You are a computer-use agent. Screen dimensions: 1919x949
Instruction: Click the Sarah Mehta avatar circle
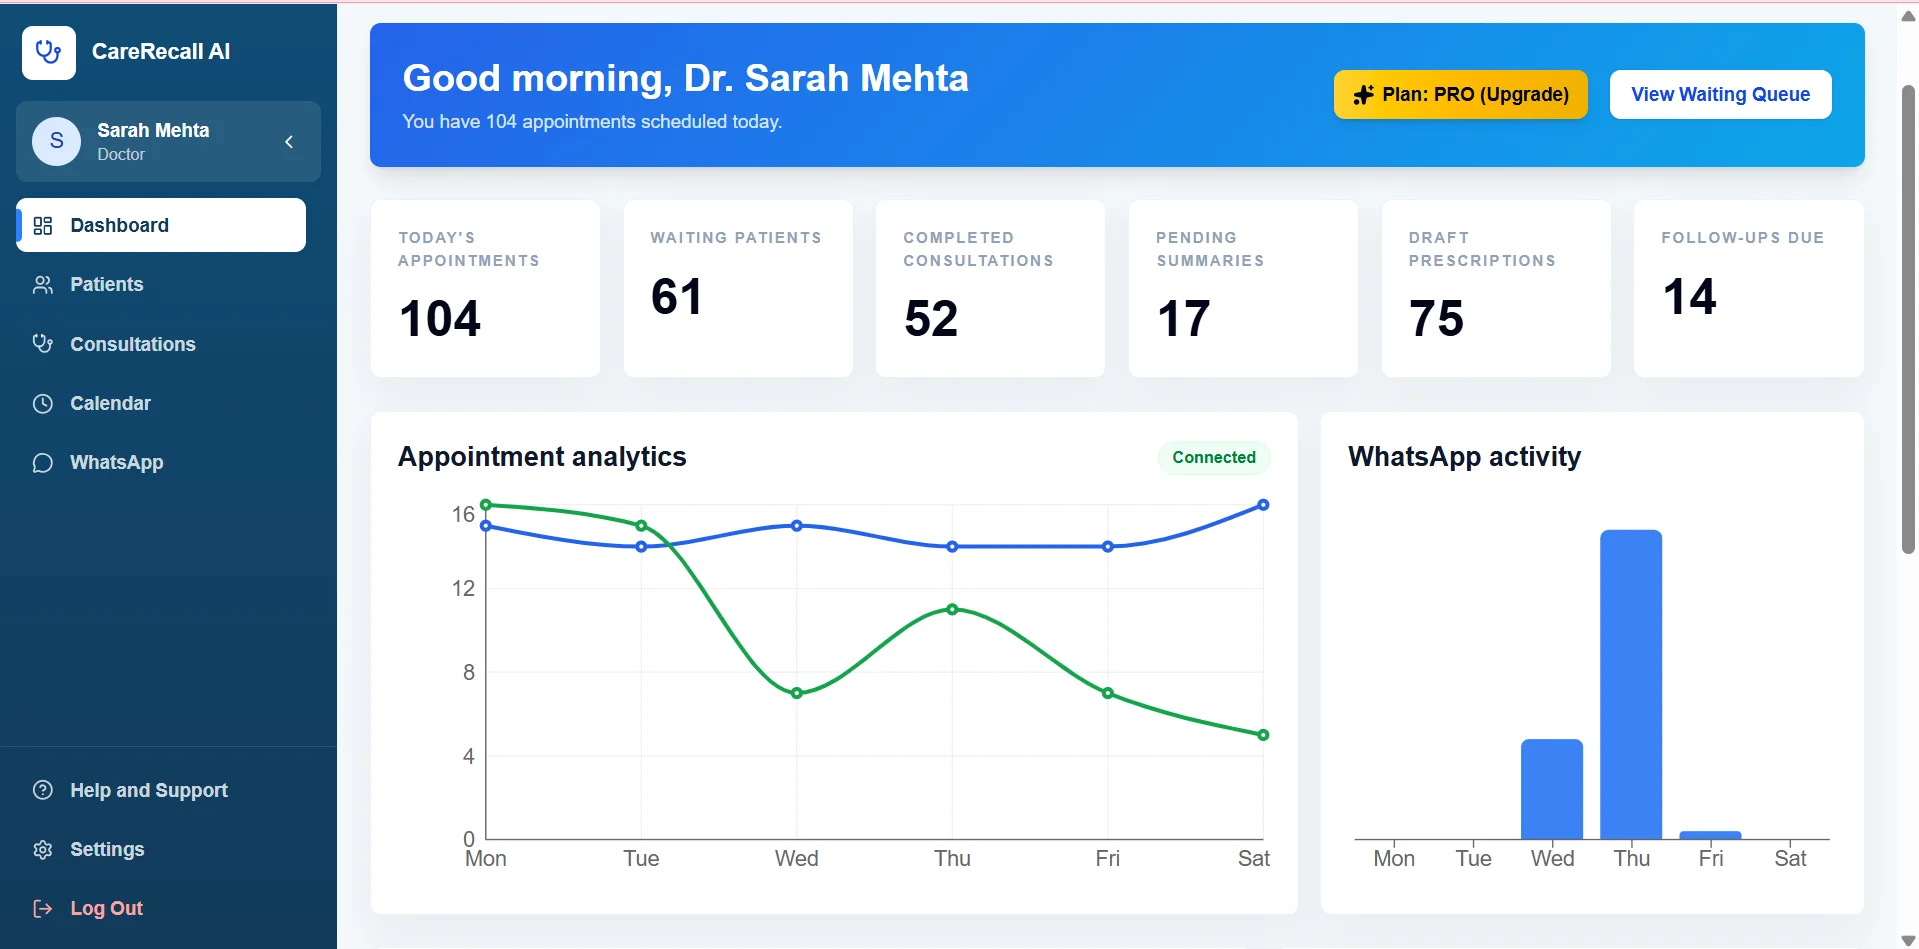click(x=57, y=141)
